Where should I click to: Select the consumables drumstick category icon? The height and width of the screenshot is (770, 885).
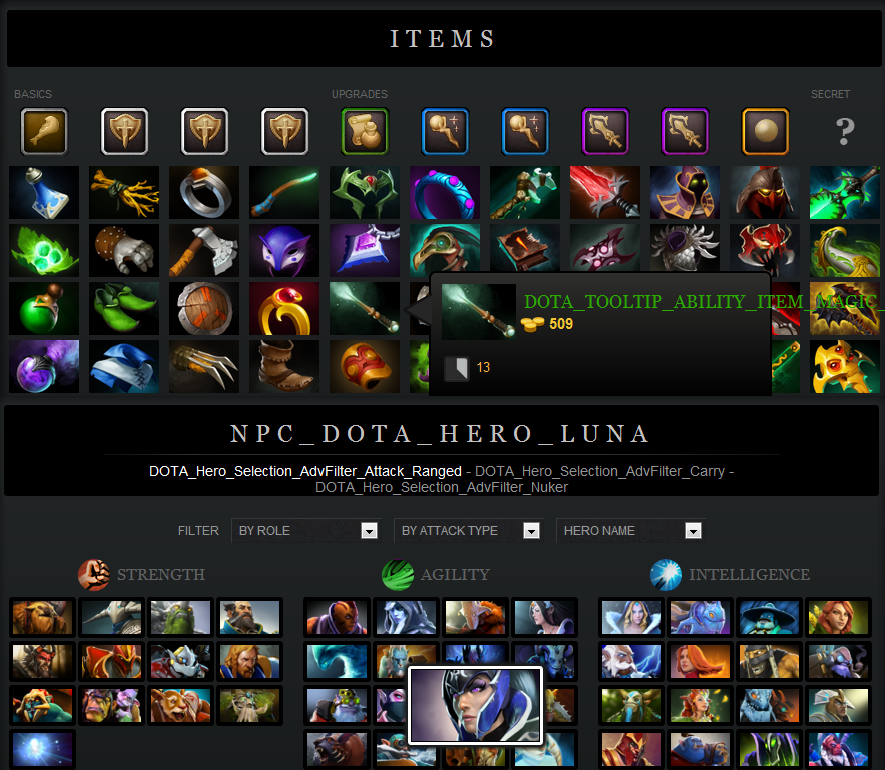[44, 132]
